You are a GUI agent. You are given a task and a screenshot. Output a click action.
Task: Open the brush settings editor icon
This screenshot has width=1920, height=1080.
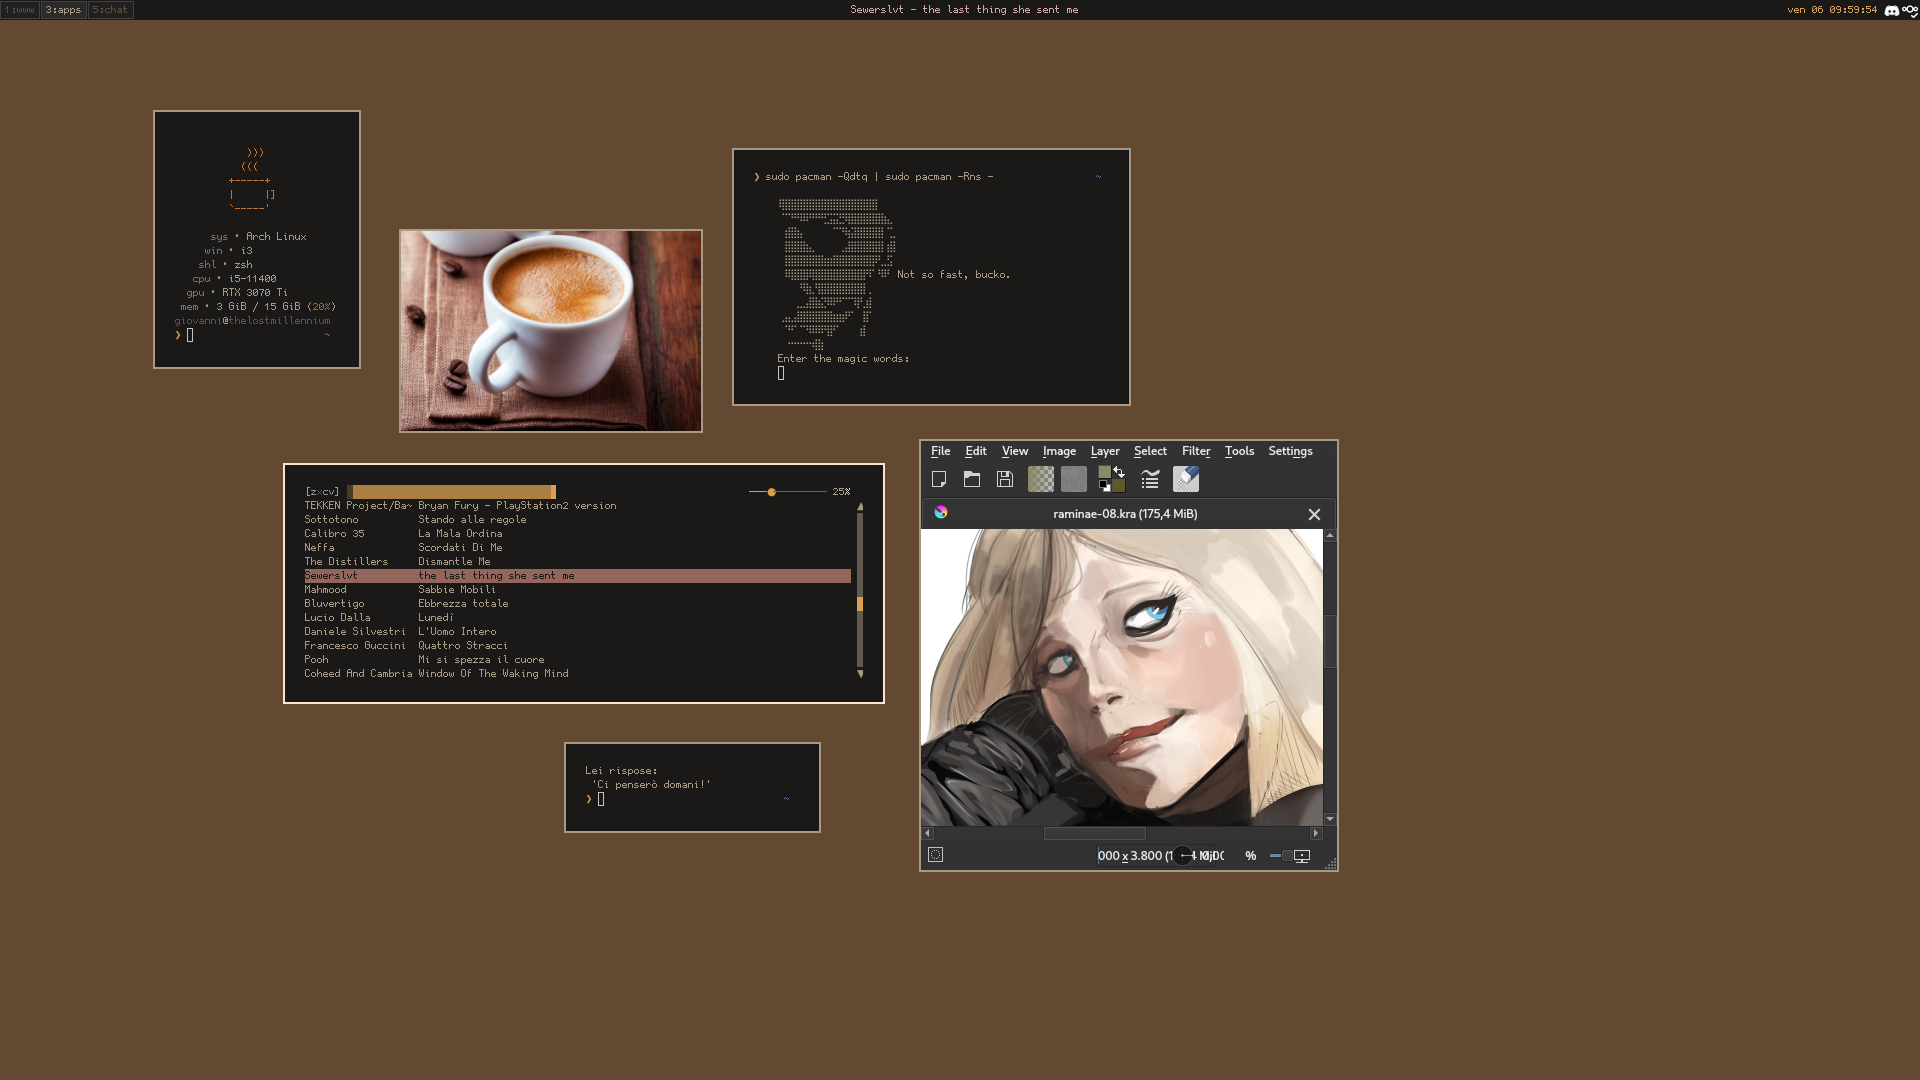click(x=1150, y=480)
